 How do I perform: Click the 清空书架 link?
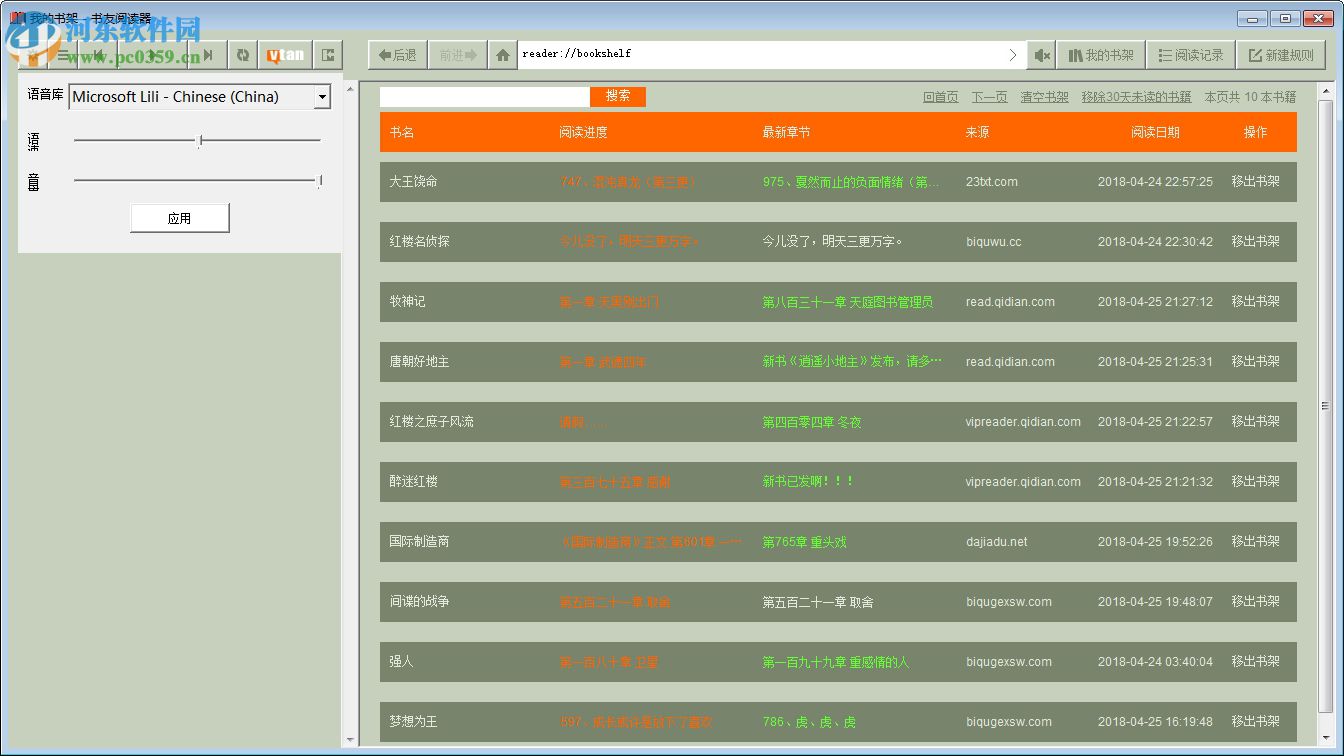point(1044,97)
